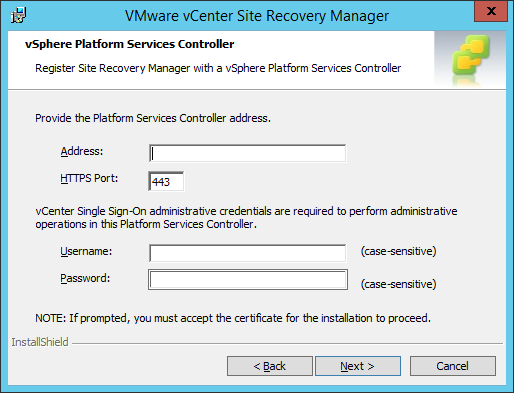Click the NOTE about accepting the certificate
Viewport: 514px width, 393px height.
tap(233, 318)
